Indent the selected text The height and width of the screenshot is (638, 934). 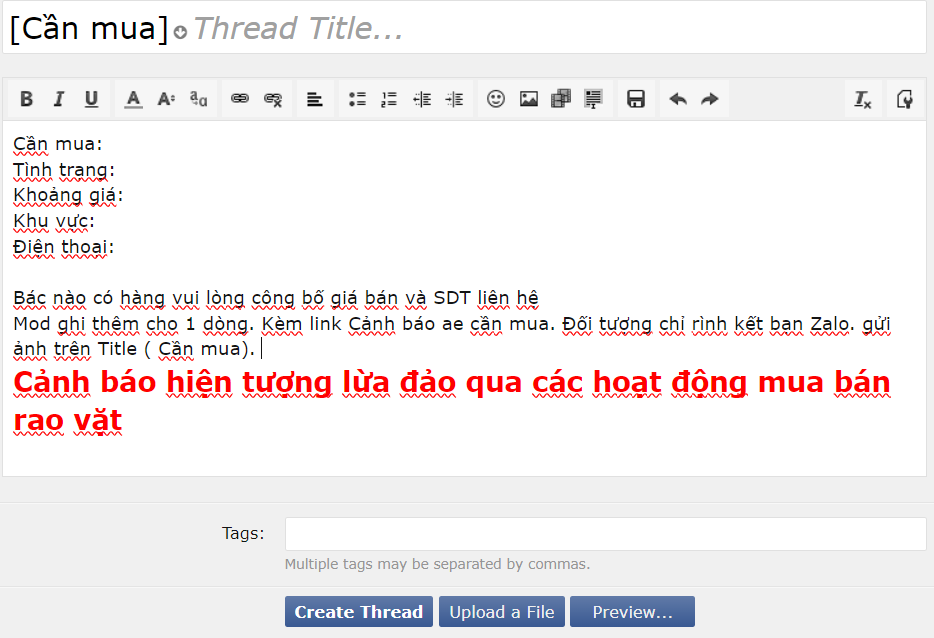click(x=454, y=99)
